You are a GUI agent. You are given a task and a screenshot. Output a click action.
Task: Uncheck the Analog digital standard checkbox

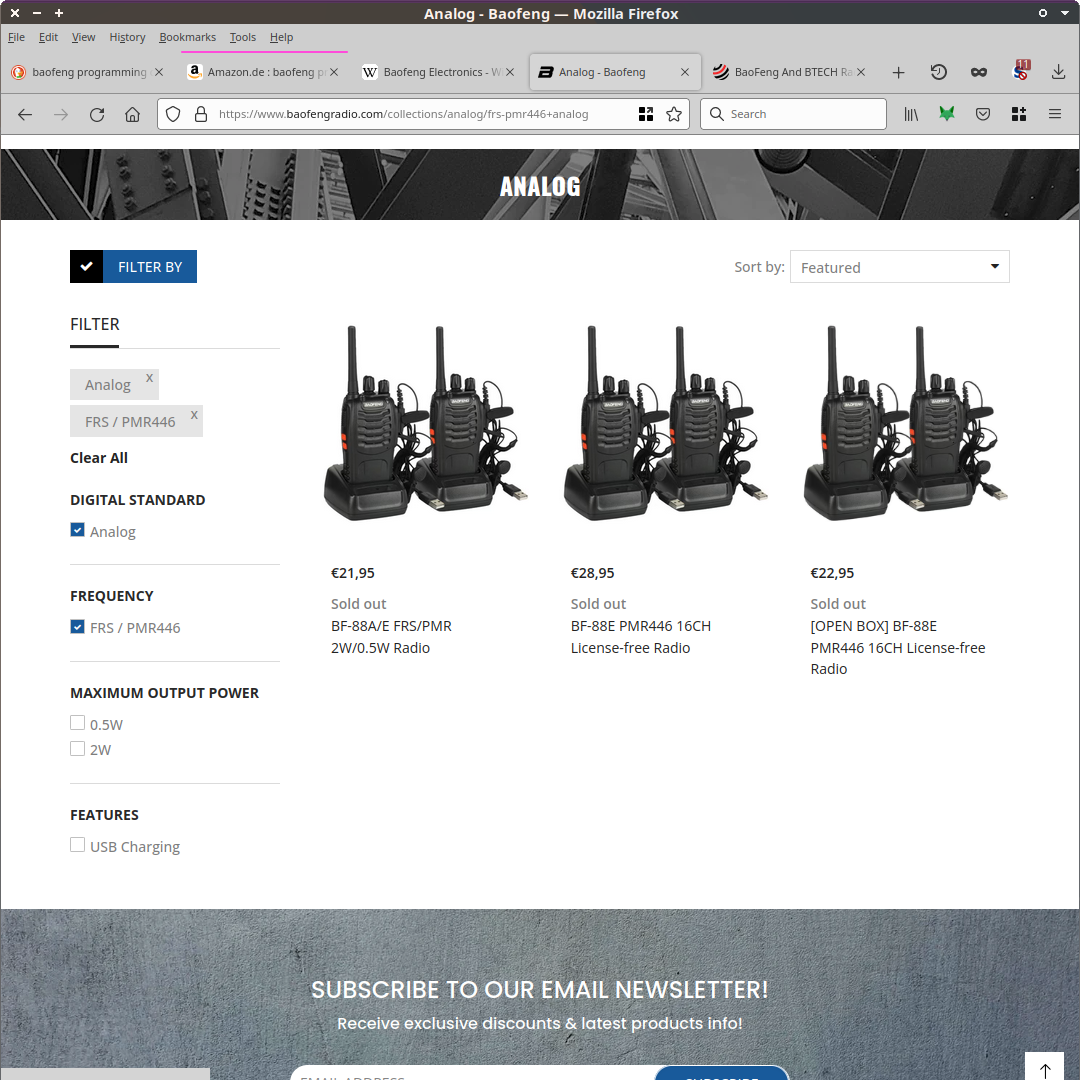pyautogui.click(x=78, y=530)
